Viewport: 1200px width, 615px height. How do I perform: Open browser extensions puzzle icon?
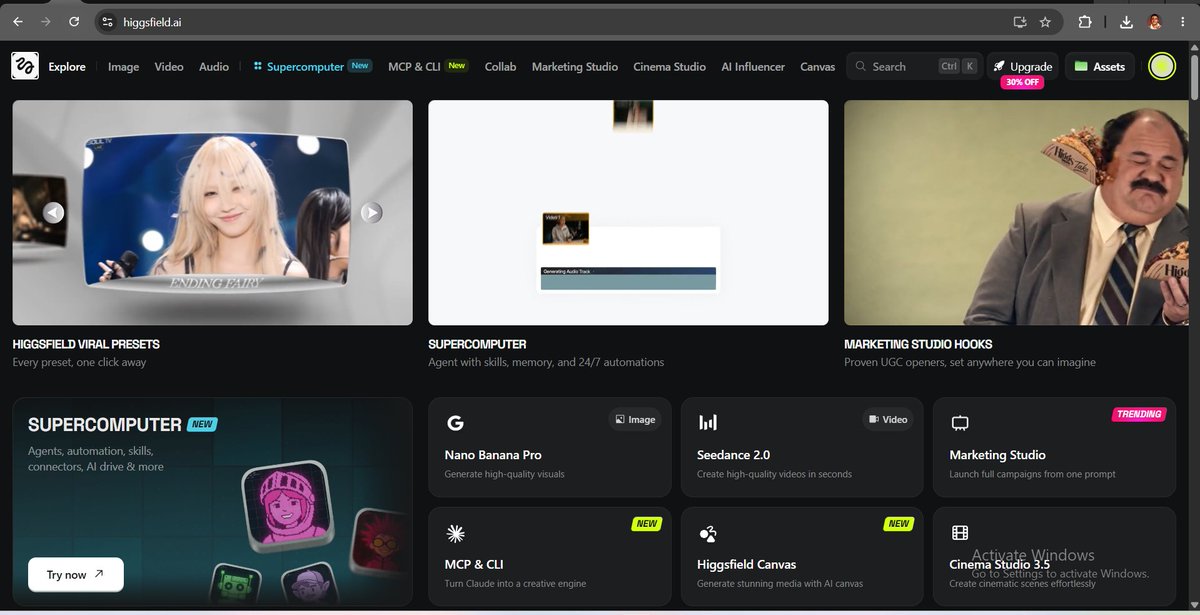[1085, 22]
